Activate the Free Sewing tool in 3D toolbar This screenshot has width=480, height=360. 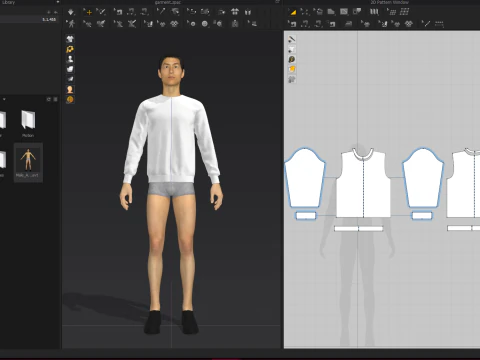(x=144, y=12)
